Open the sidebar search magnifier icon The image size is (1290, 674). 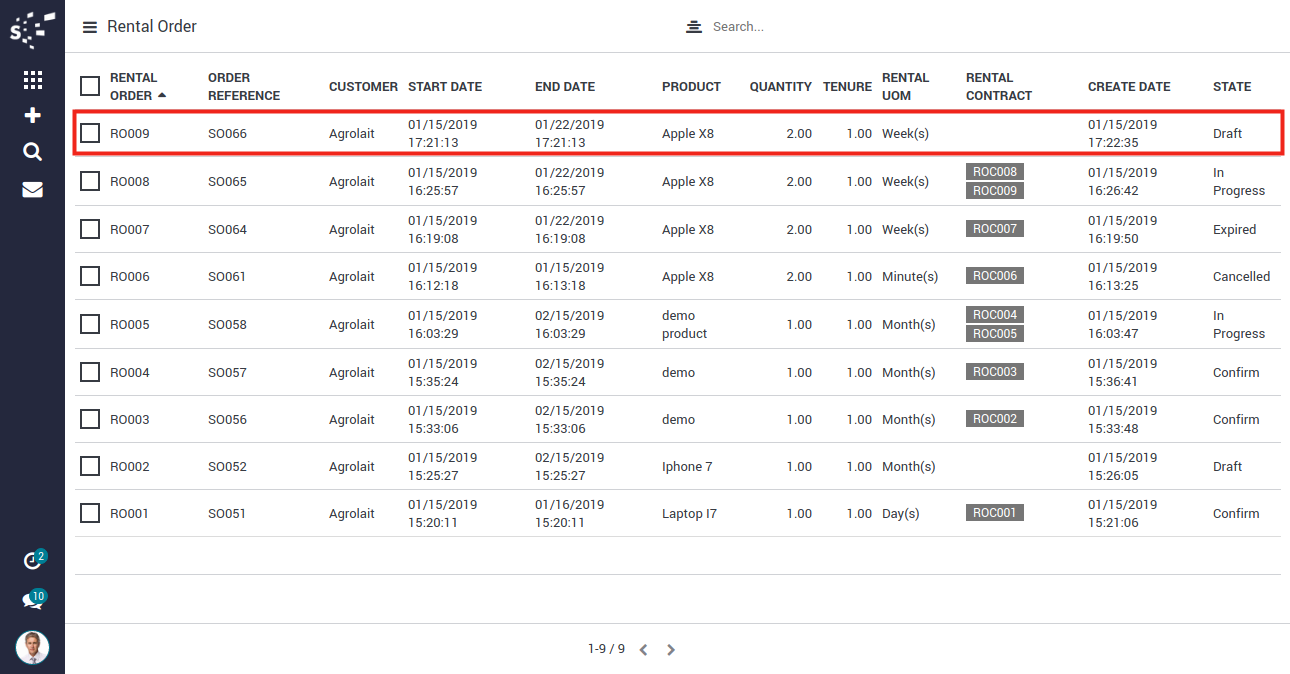pos(32,152)
